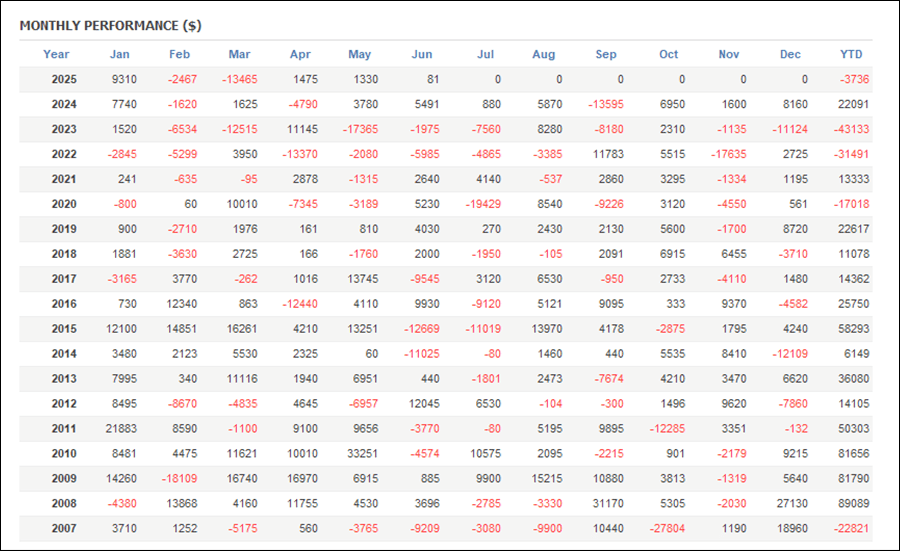The width and height of the screenshot is (900, 551).
Task: Click the YTD column header
Action: [851, 54]
